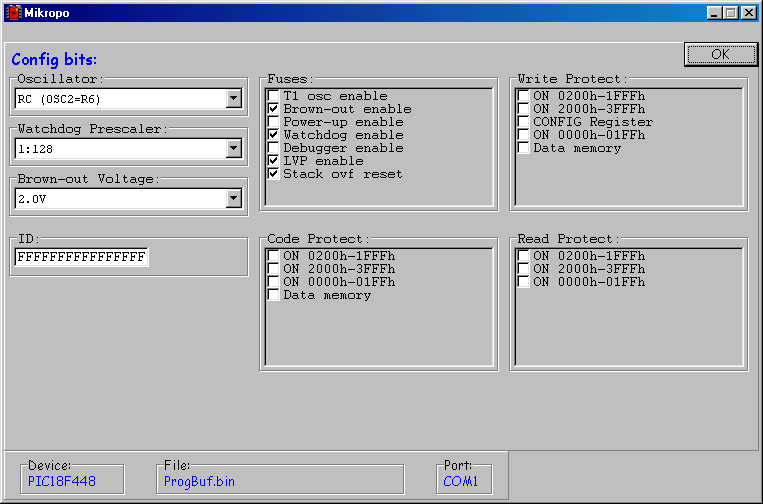The height and width of the screenshot is (504, 763).
Task: Enable Code Protect ON 0200h-1FFFh
Action: tap(273, 255)
